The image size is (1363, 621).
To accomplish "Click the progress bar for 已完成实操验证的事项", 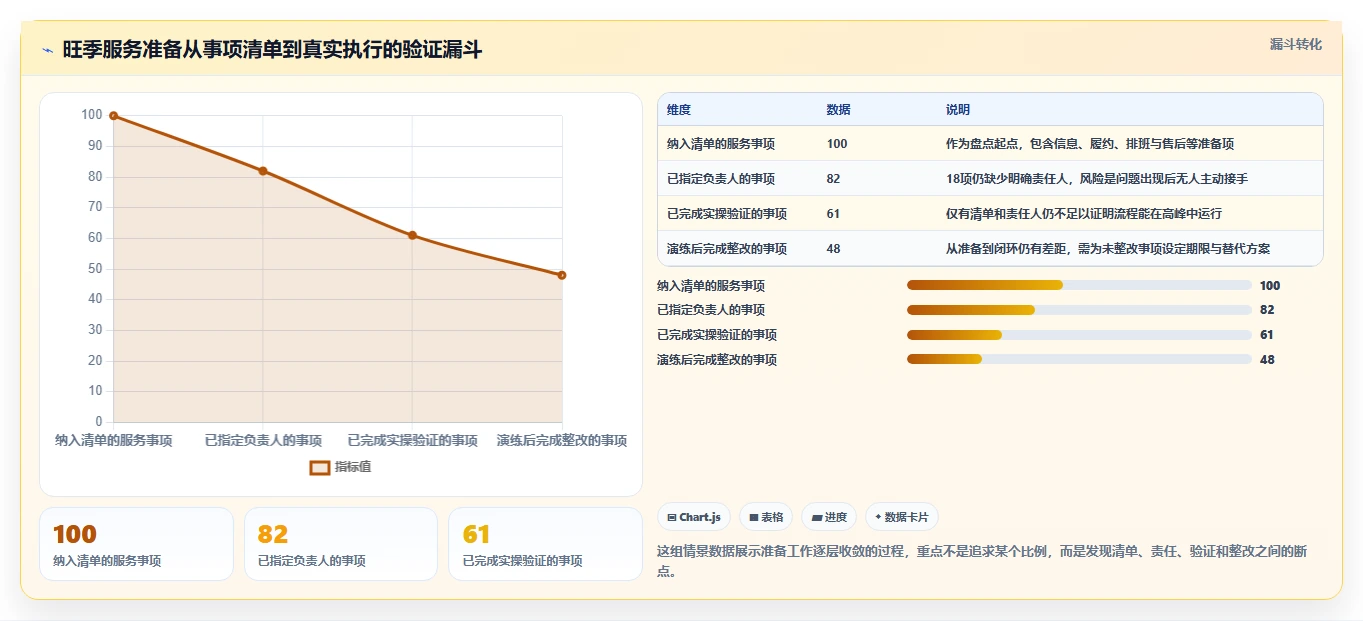I will tap(1079, 335).
